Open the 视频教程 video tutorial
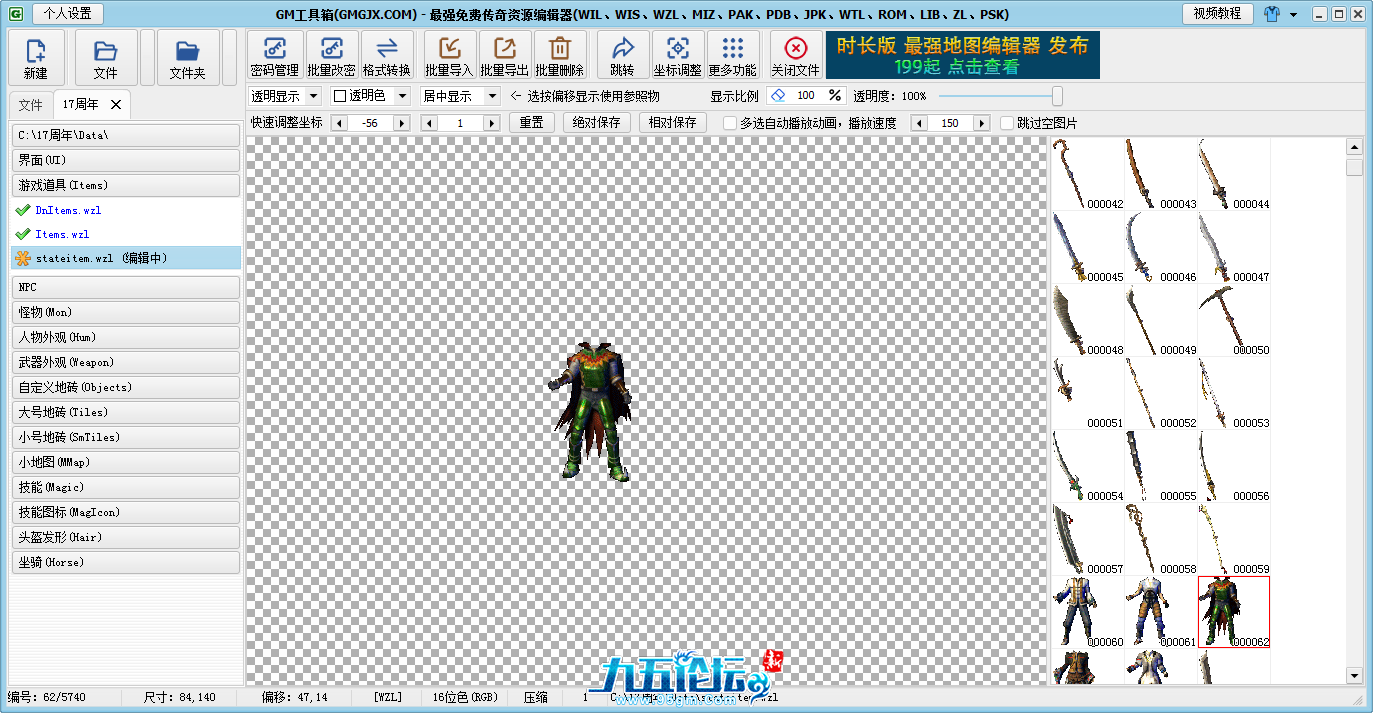Viewport: 1373px width, 713px height. (x=1217, y=14)
